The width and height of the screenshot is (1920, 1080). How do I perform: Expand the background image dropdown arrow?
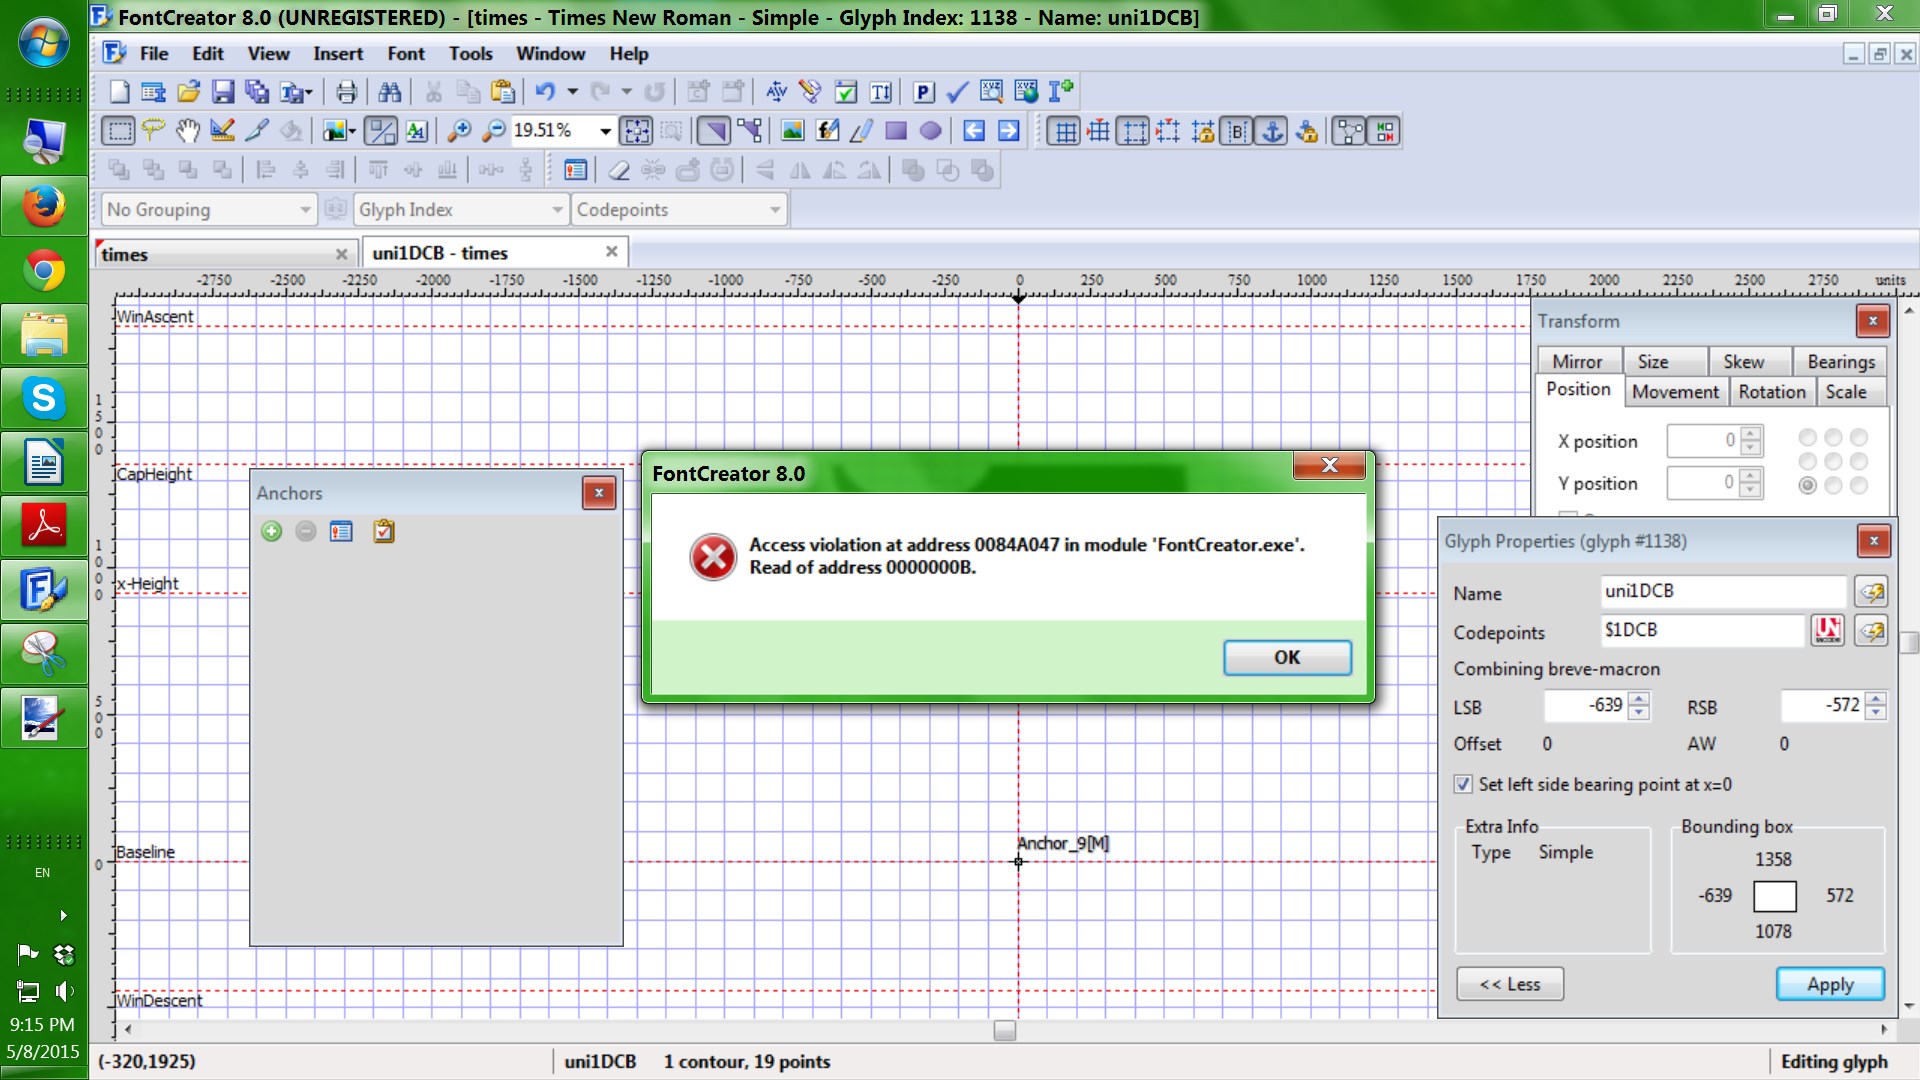click(x=353, y=131)
